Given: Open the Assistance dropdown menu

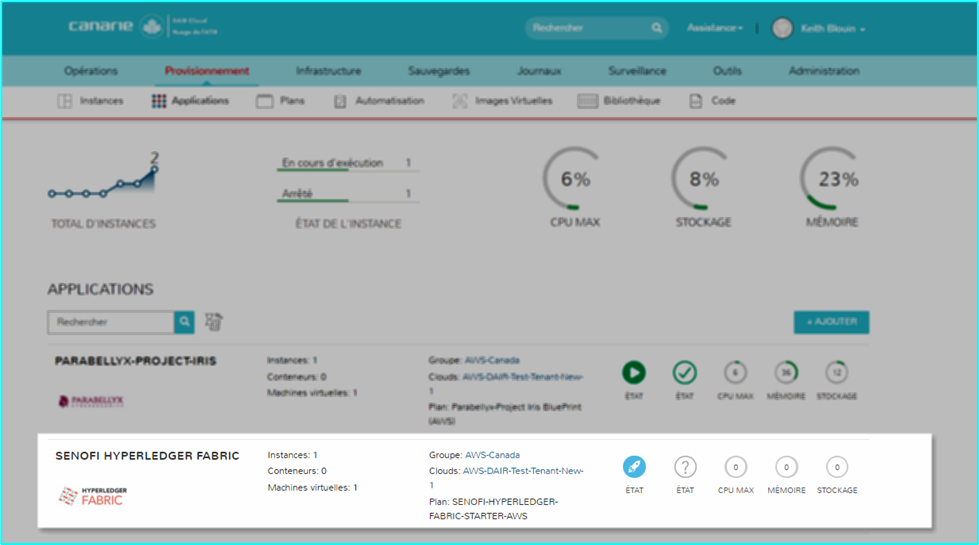Looking at the screenshot, I should [x=714, y=28].
